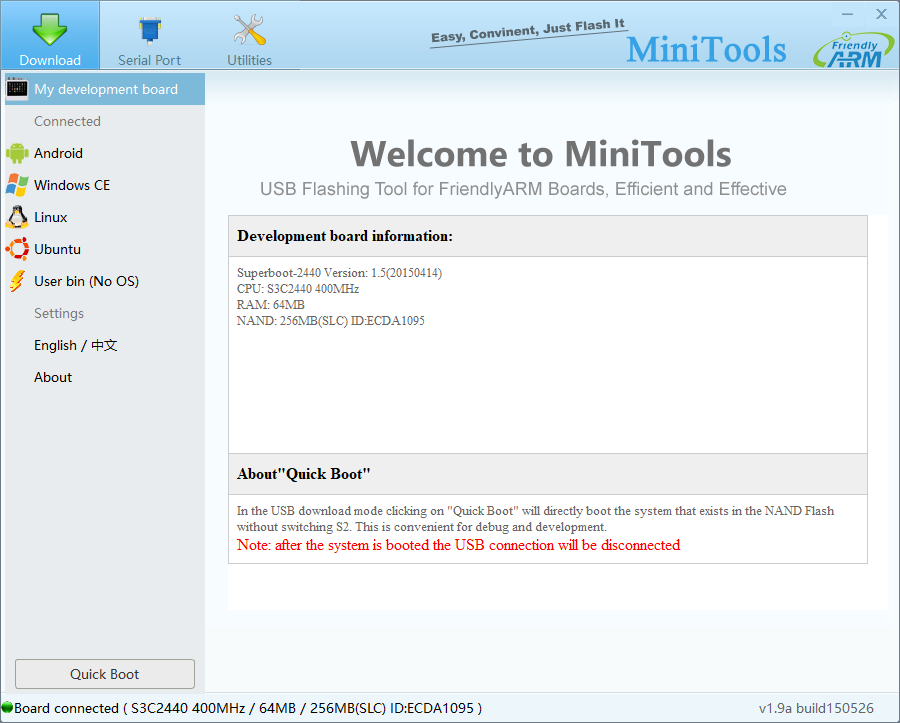Image resolution: width=900 pixels, height=723 pixels.
Task: Click the USB Flashing Tool subtitle
Action: [x=523, y=189]
